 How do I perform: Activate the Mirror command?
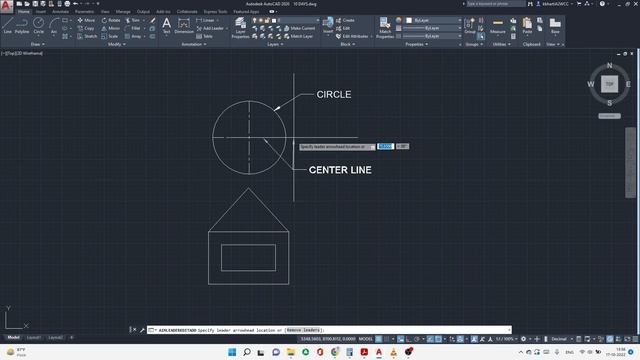pos(111,28)
